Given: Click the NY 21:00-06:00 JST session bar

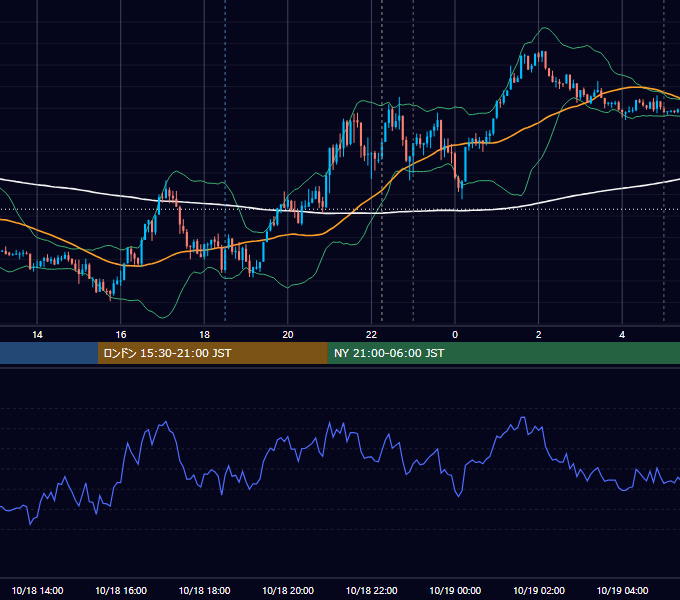Looking at the screenshot, I should tap(503, 353).
